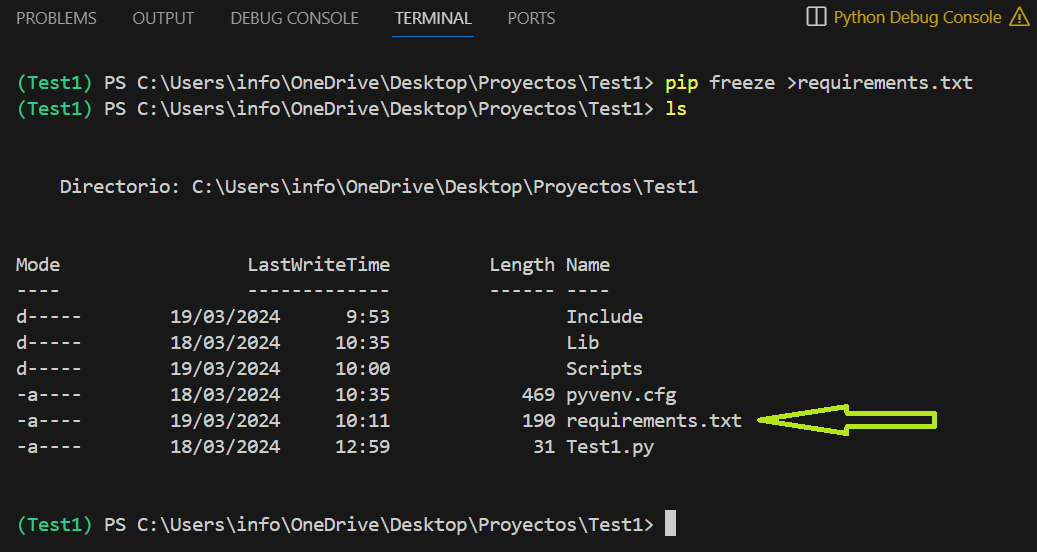This screenshot has height=552, width=1037.
Task: Click the Test1.py file name
Action: 610,447
